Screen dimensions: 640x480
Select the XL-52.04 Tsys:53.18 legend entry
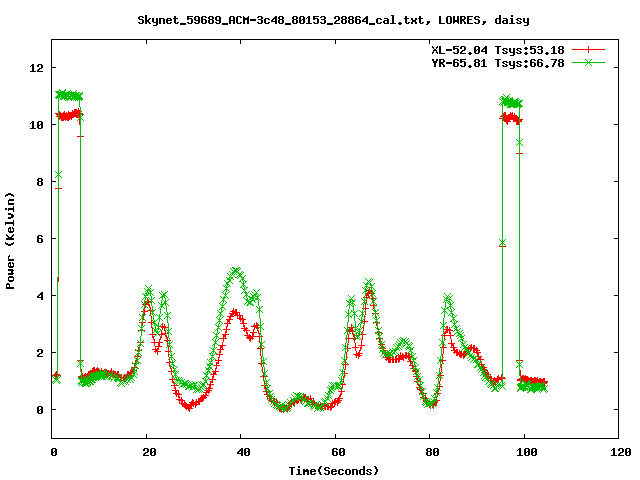tap(498, 50)
